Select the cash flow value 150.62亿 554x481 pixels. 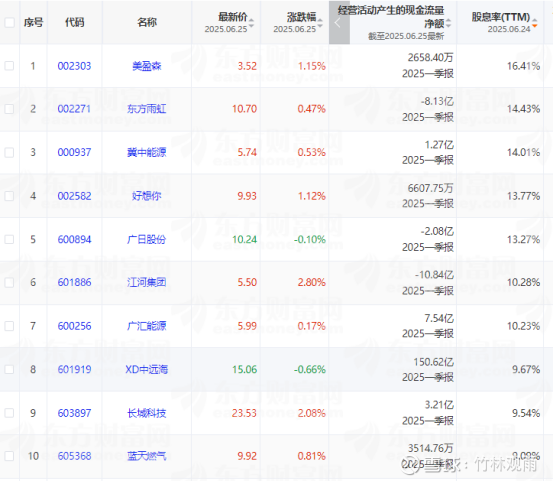(x=434, y=362)
